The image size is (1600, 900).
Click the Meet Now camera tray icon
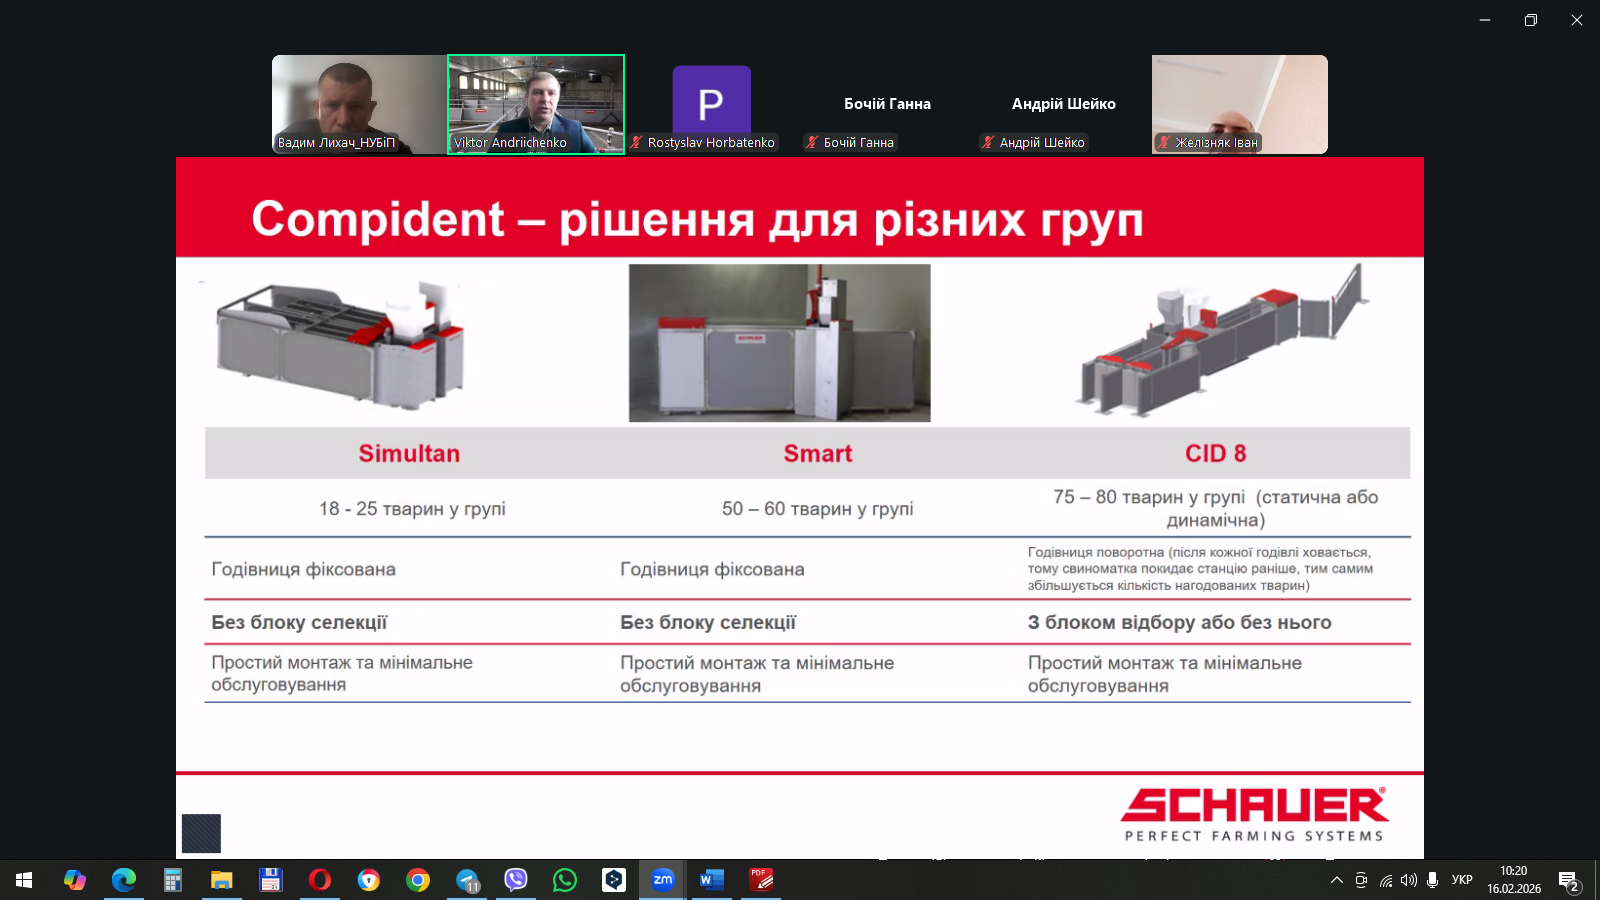click(x=1361, y=880)
